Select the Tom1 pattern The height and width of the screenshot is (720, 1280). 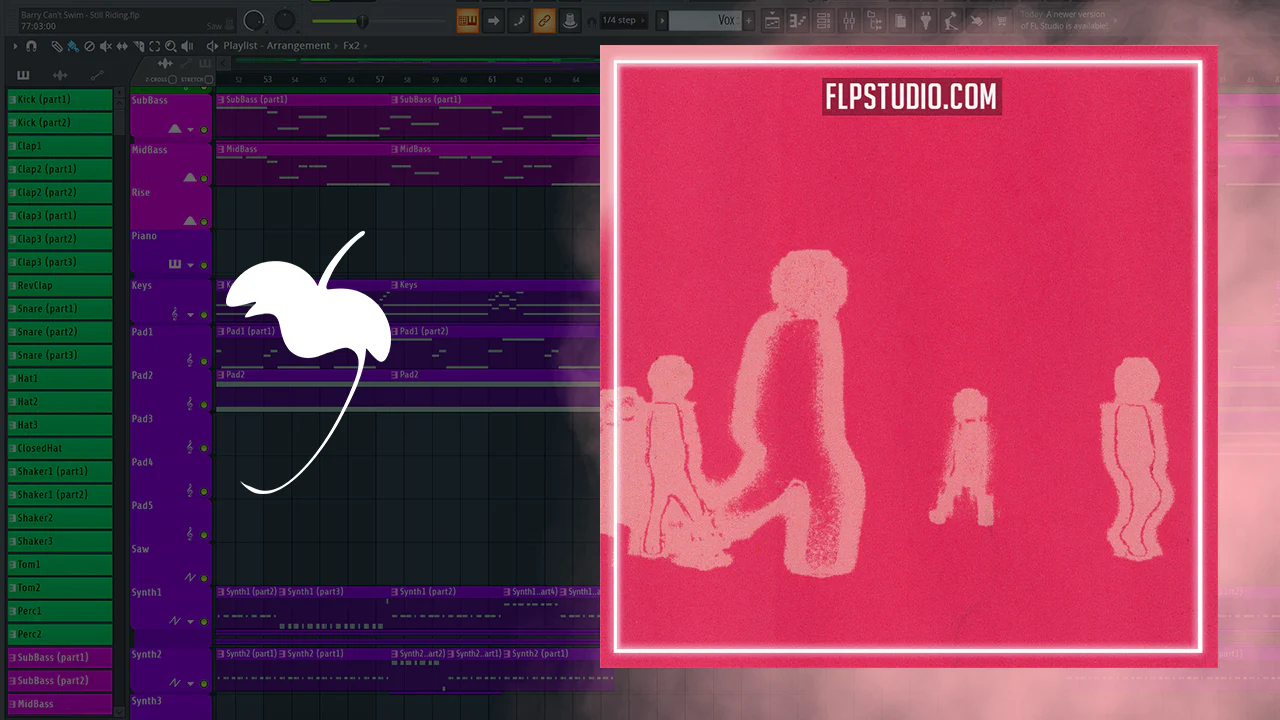tap(60, 564)
